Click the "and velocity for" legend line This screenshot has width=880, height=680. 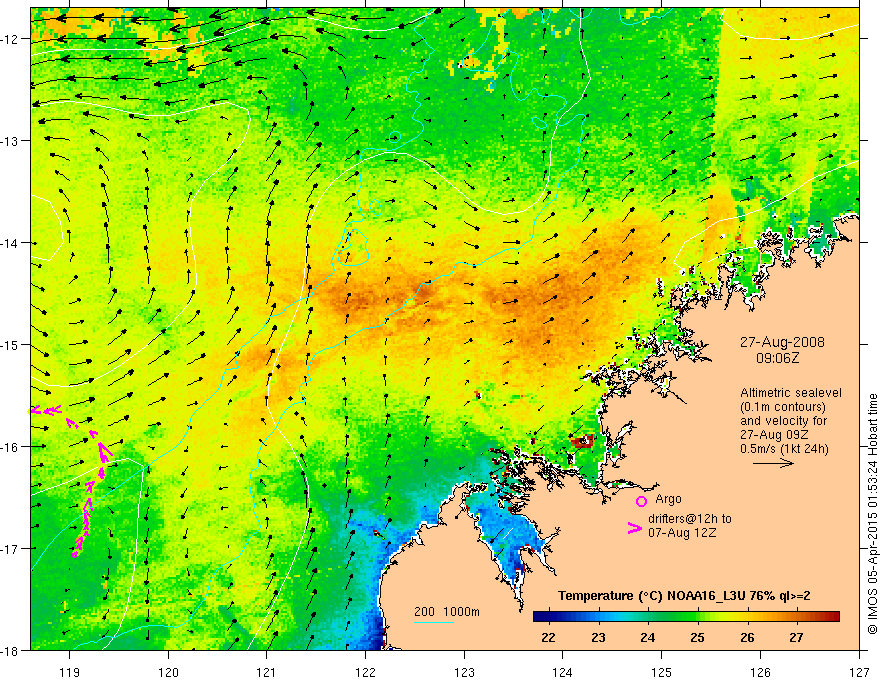[783, 421]
